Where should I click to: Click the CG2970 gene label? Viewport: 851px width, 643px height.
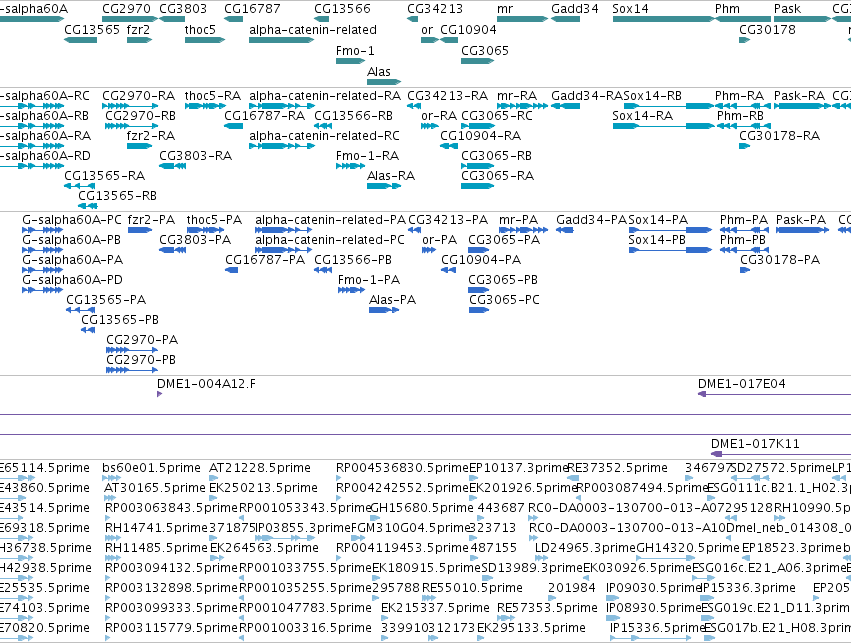126,9
